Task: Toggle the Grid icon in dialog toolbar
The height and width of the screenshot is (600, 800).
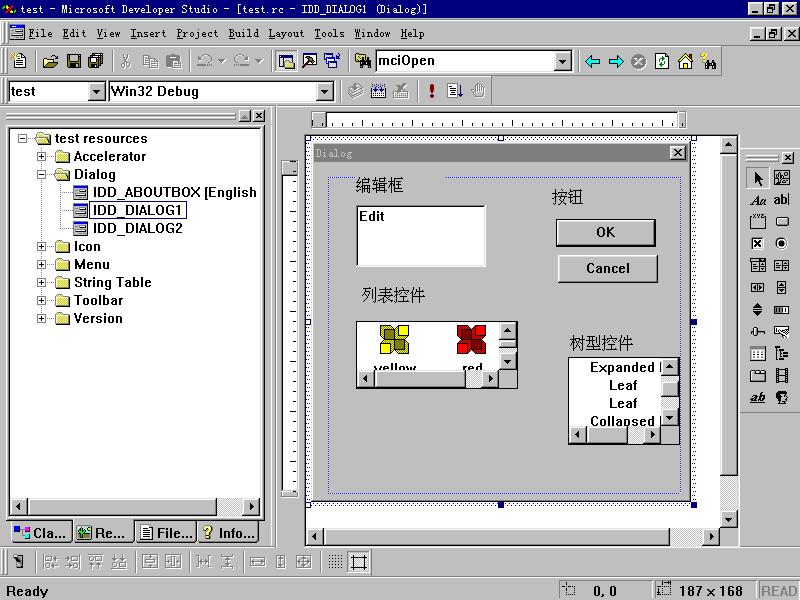Action: coord(335,562)
